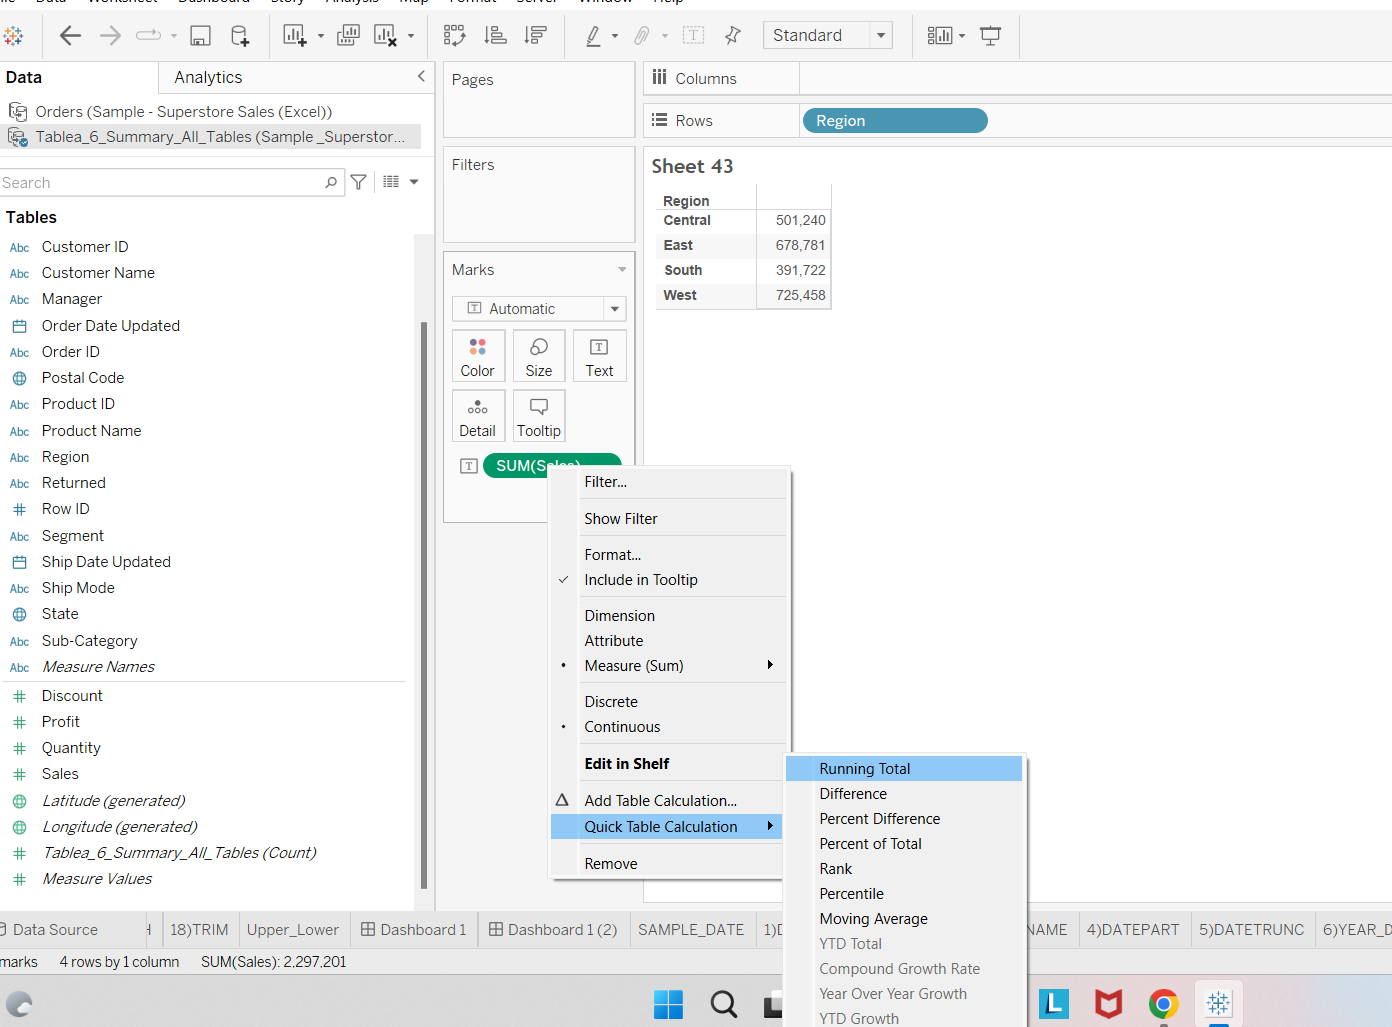
Task: Click the Size marks card
Action: click(x=539, y=356)
